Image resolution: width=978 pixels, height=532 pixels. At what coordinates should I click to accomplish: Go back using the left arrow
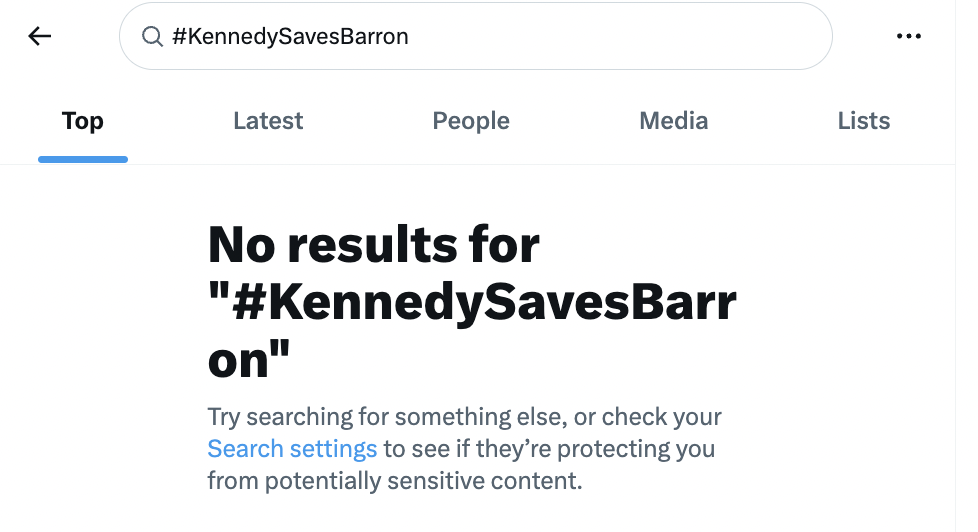coord(39,37)
